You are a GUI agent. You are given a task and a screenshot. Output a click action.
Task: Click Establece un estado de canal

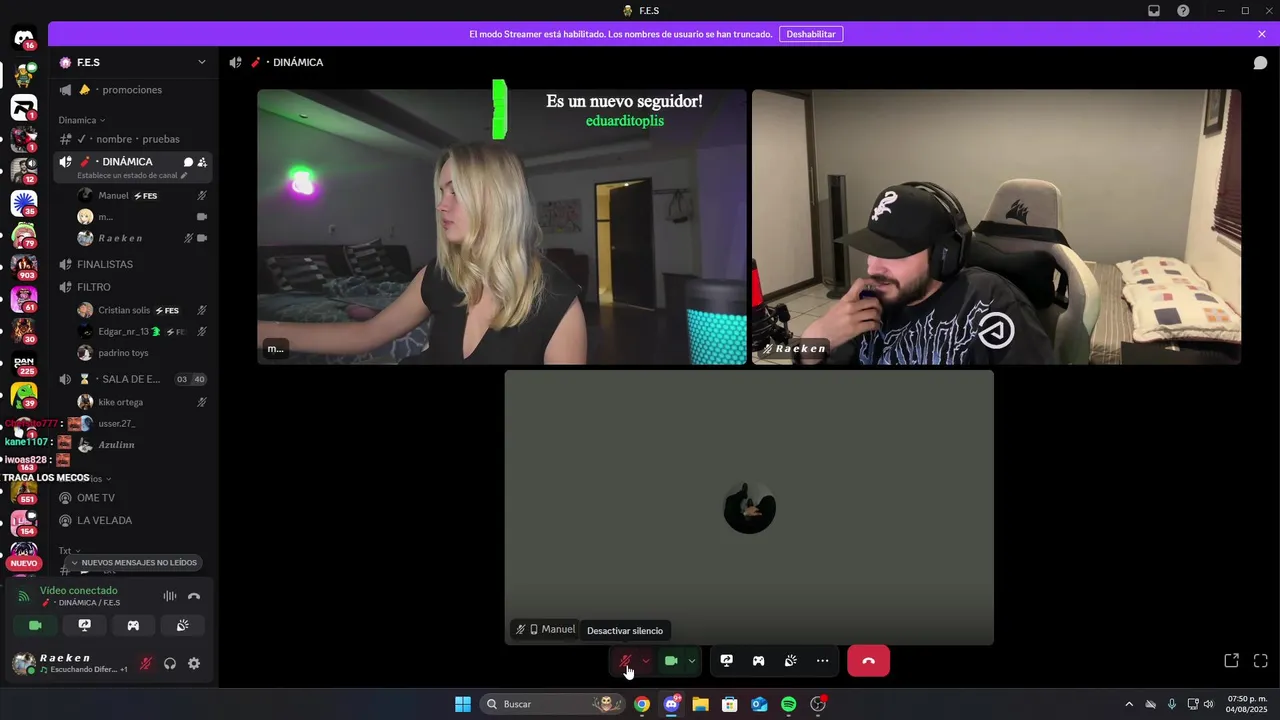pos(132,176)
